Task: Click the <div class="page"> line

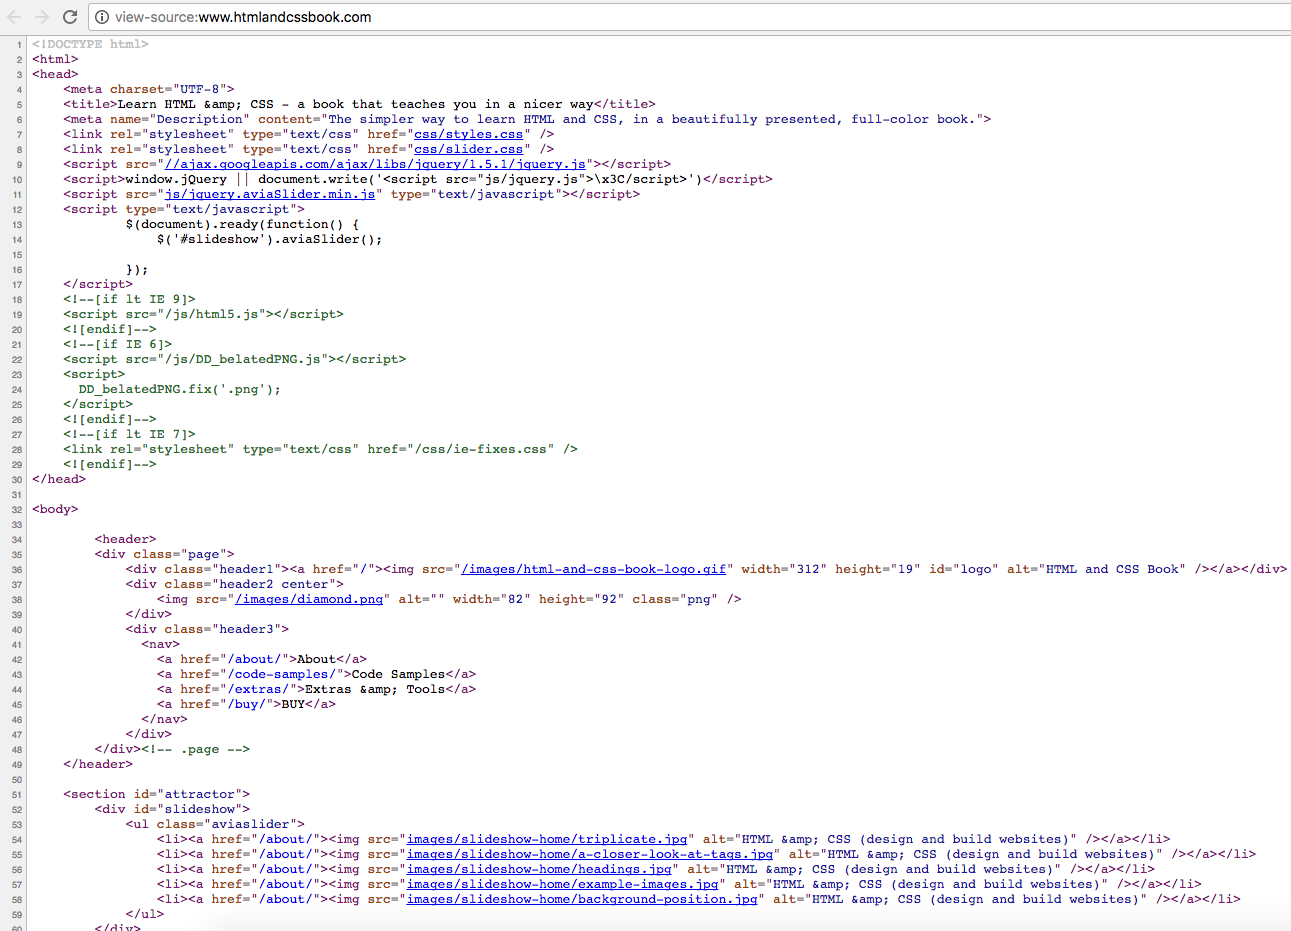Action: point(164,554)
